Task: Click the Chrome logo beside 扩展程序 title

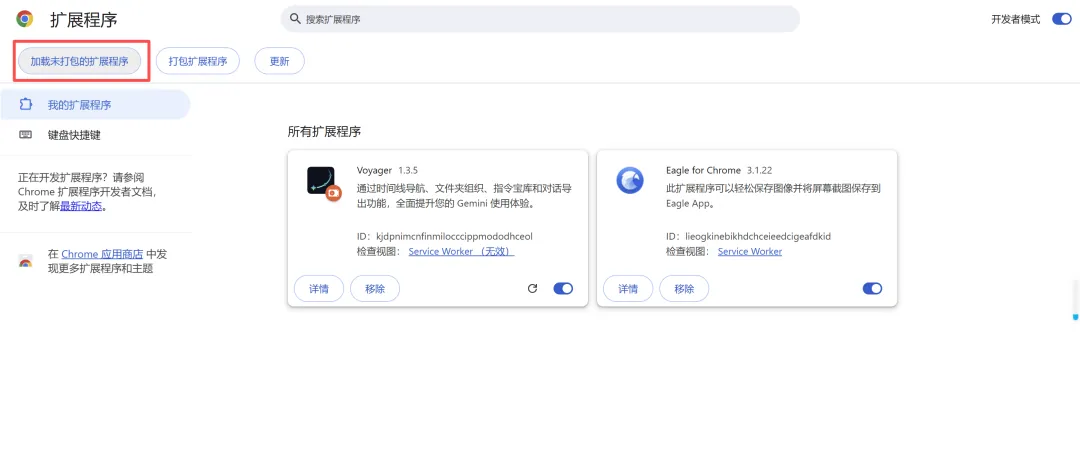Action: point(25,19)
